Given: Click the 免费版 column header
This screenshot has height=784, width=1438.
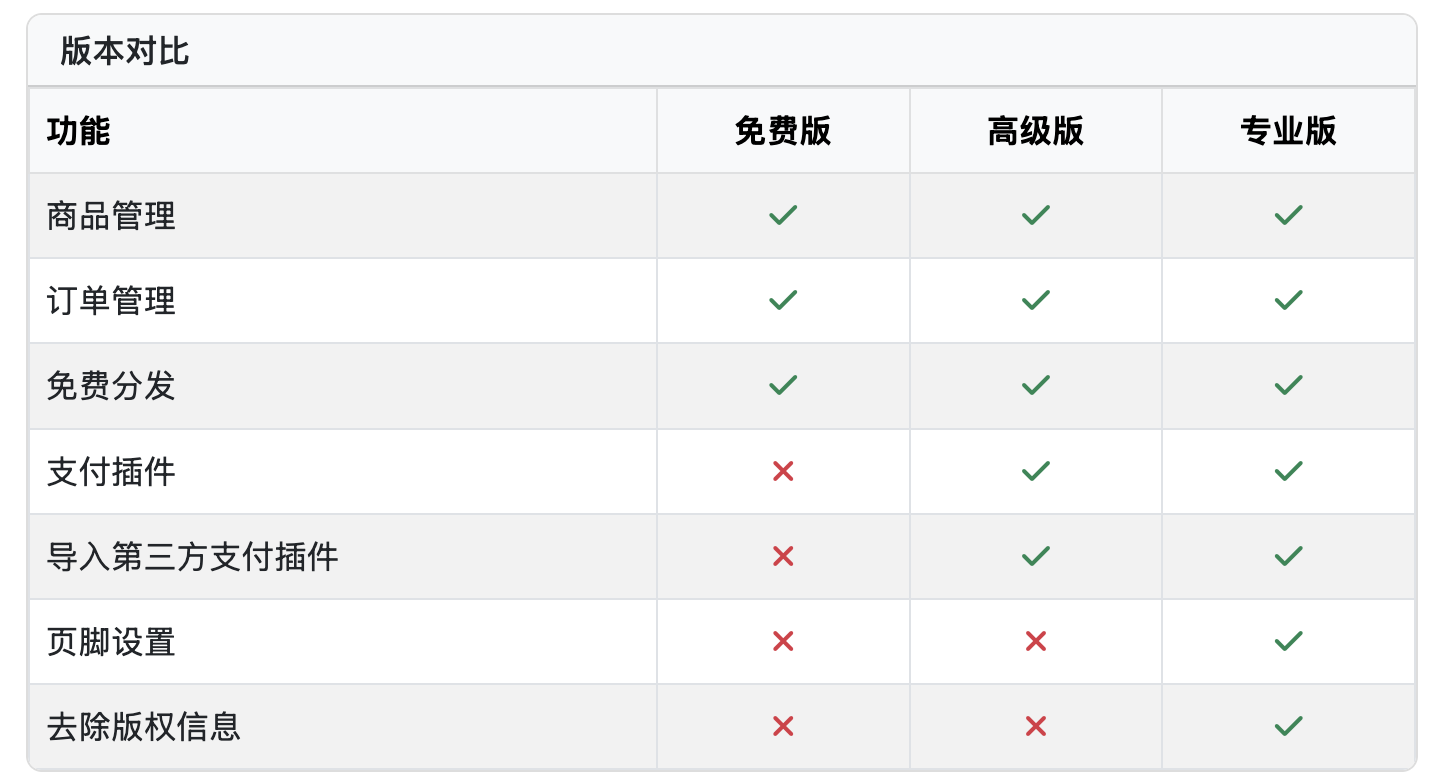Looking at the screenshot, I should (x=783, y=131).
